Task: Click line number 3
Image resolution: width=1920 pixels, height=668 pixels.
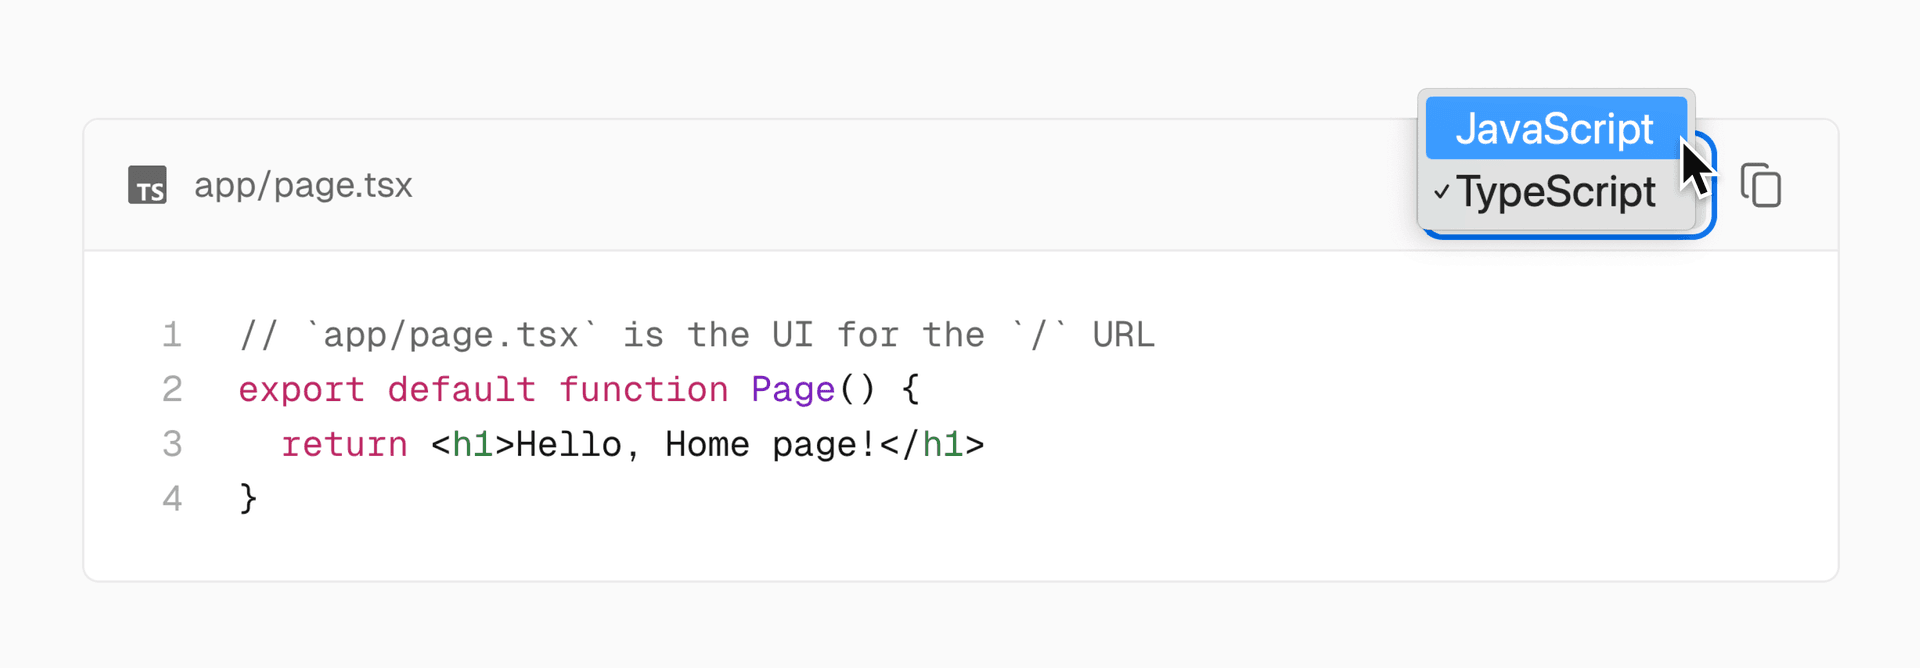Action: coord(172,444)
